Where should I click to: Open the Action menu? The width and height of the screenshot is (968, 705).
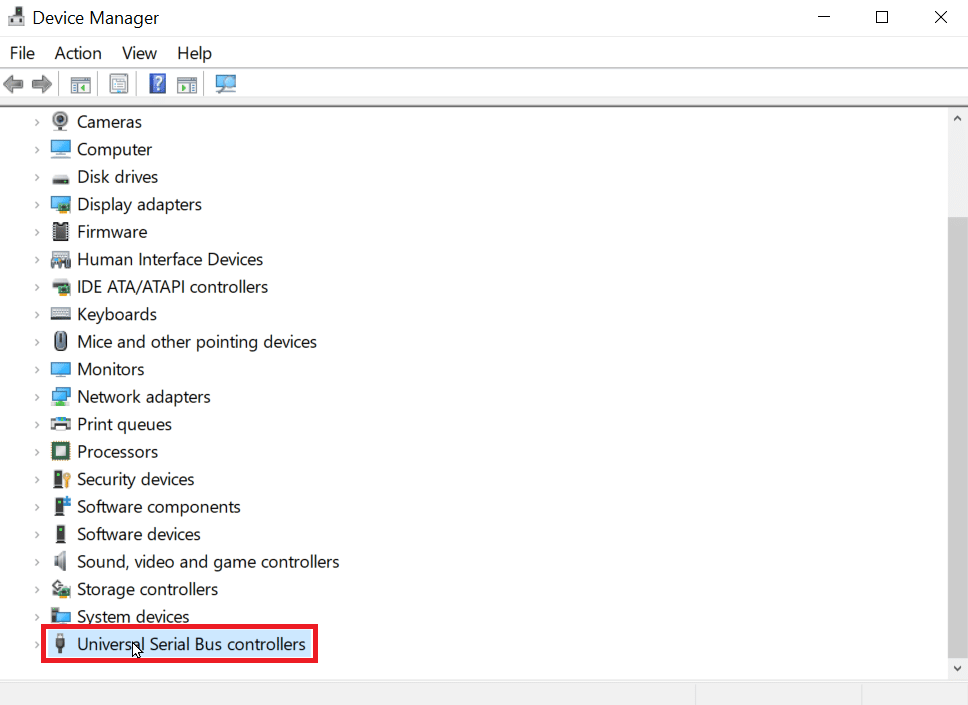pos(78,53)
